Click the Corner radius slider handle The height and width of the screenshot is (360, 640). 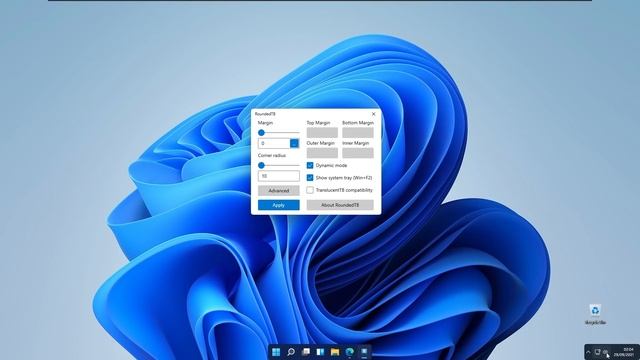pyautogui.click(x=261, y=165)
